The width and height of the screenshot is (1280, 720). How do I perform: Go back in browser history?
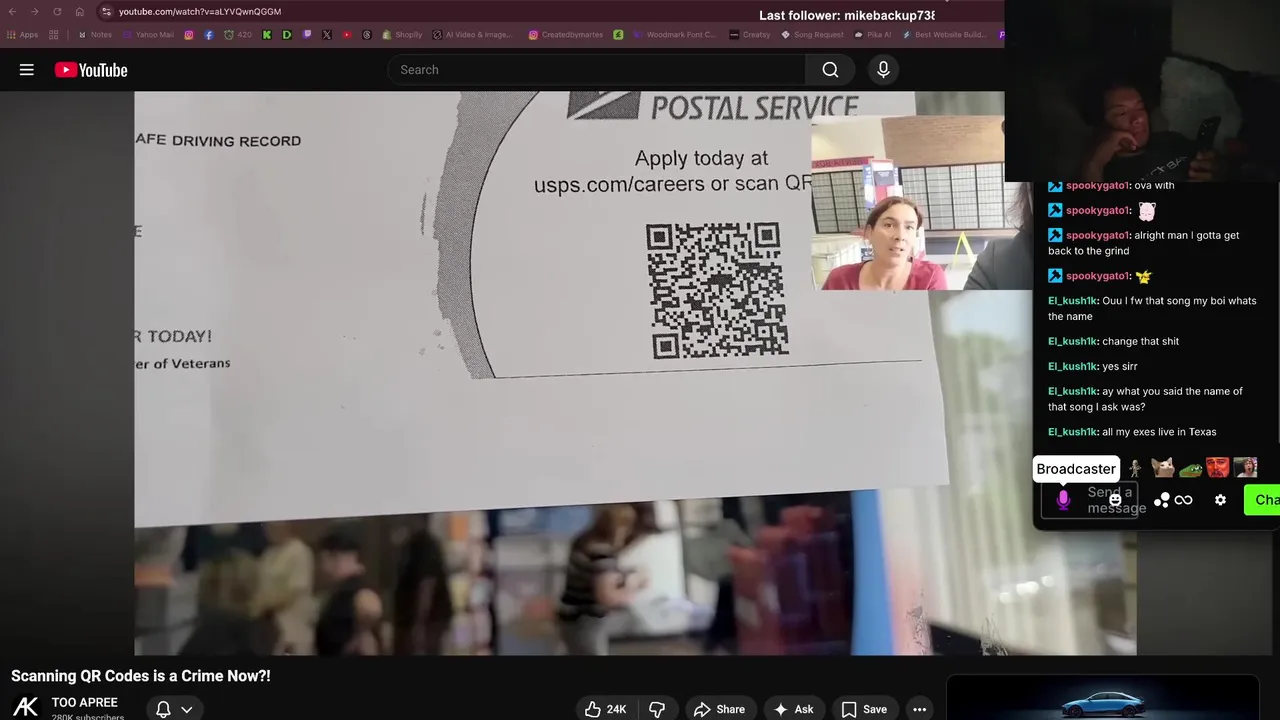click(12, 11)
